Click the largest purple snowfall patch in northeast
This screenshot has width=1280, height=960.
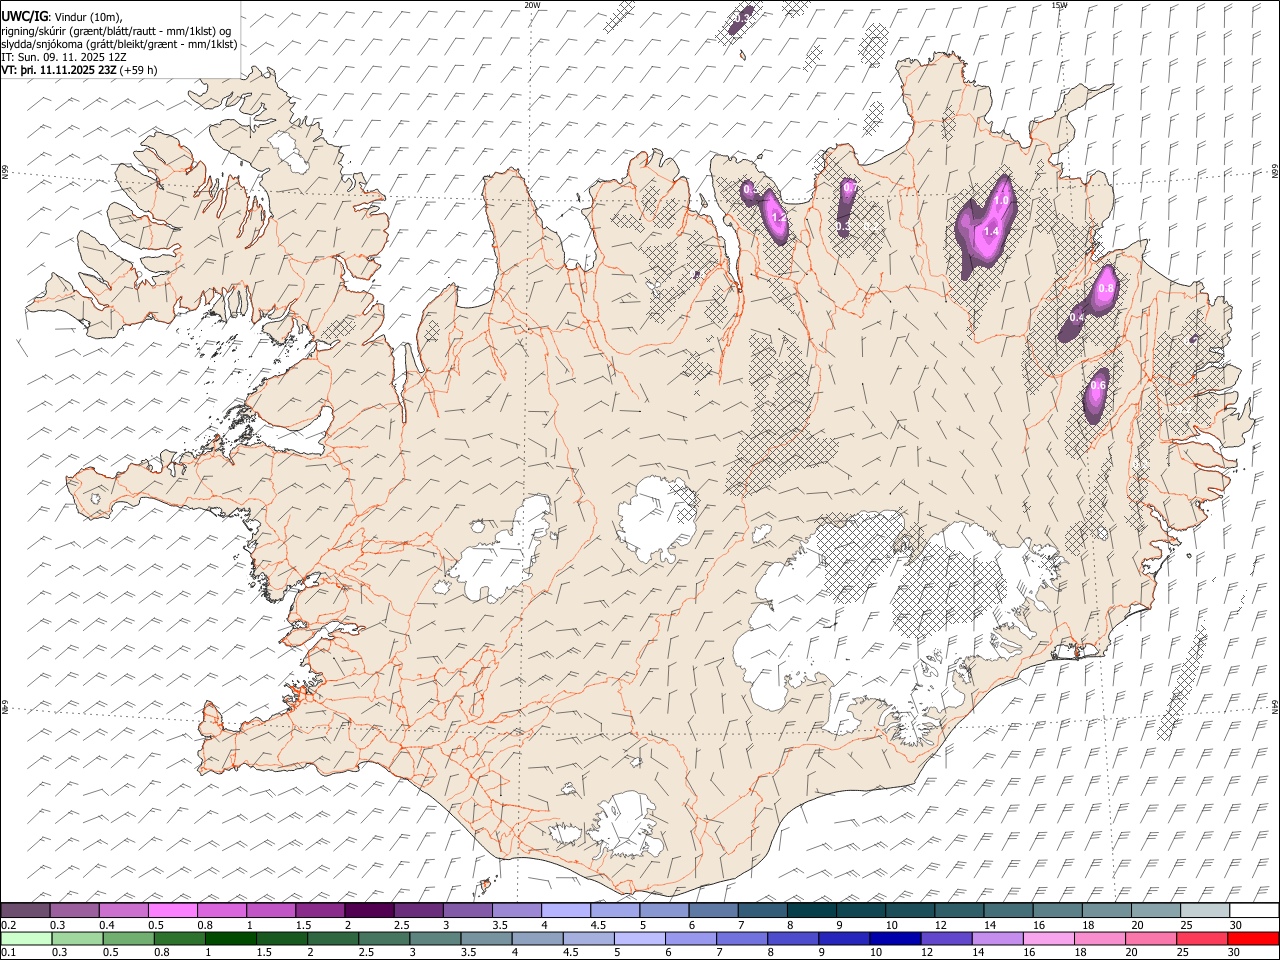(x=985, y=226)
